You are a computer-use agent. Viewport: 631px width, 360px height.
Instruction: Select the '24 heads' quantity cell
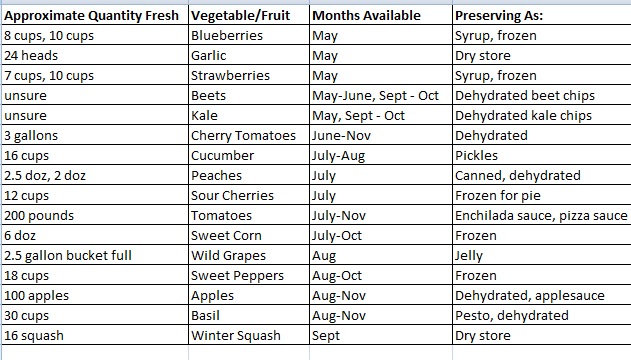[x=95, y=55]
